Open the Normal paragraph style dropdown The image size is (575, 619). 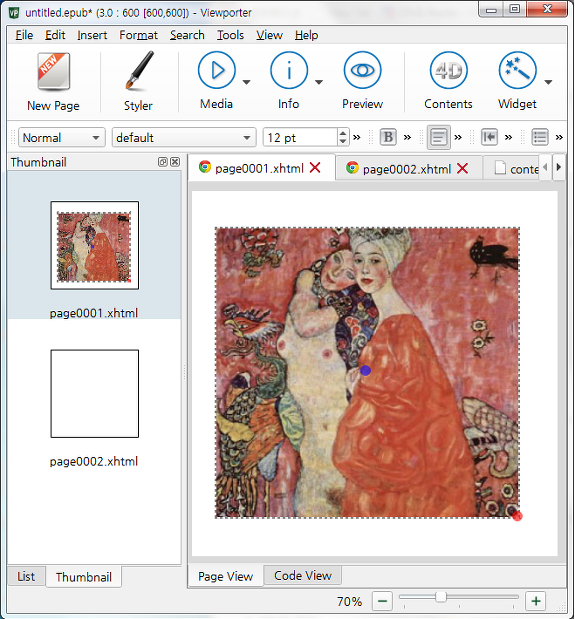coord(62,137)
